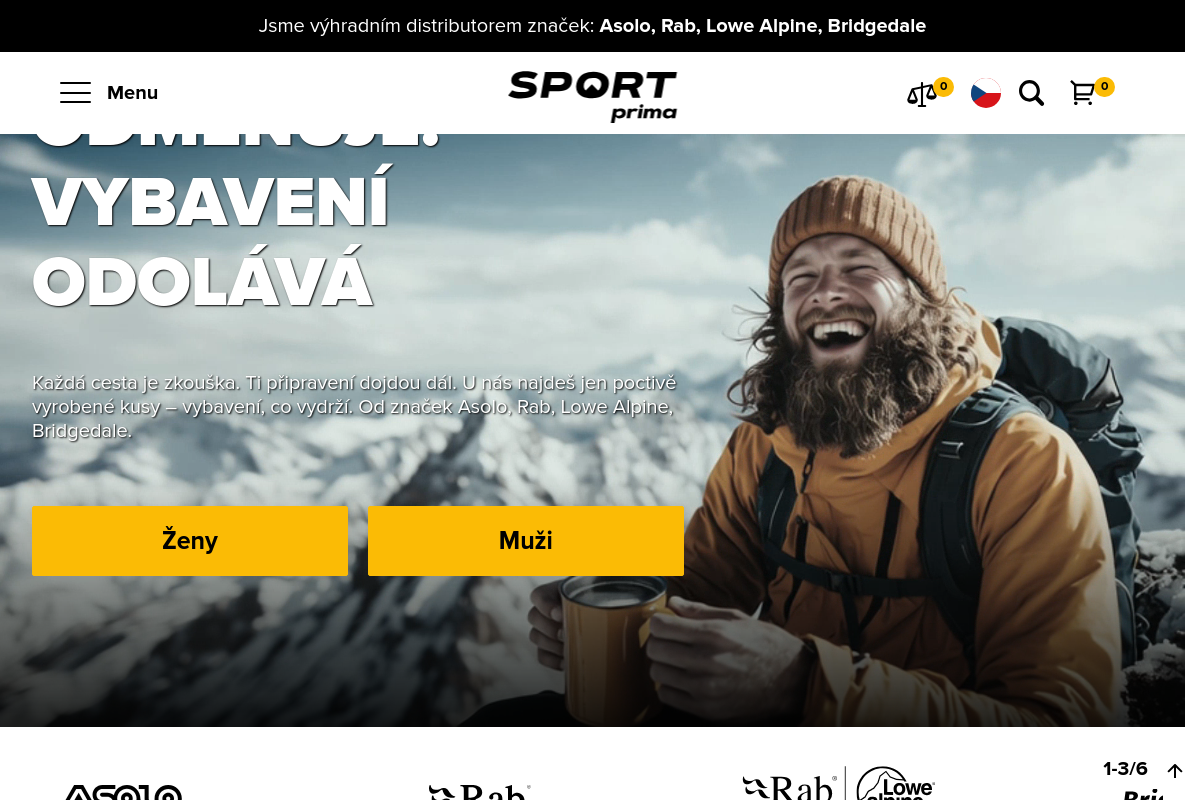Click the Menu label text
This screenshot has height=800, width=1200.
tap(132, 93)
